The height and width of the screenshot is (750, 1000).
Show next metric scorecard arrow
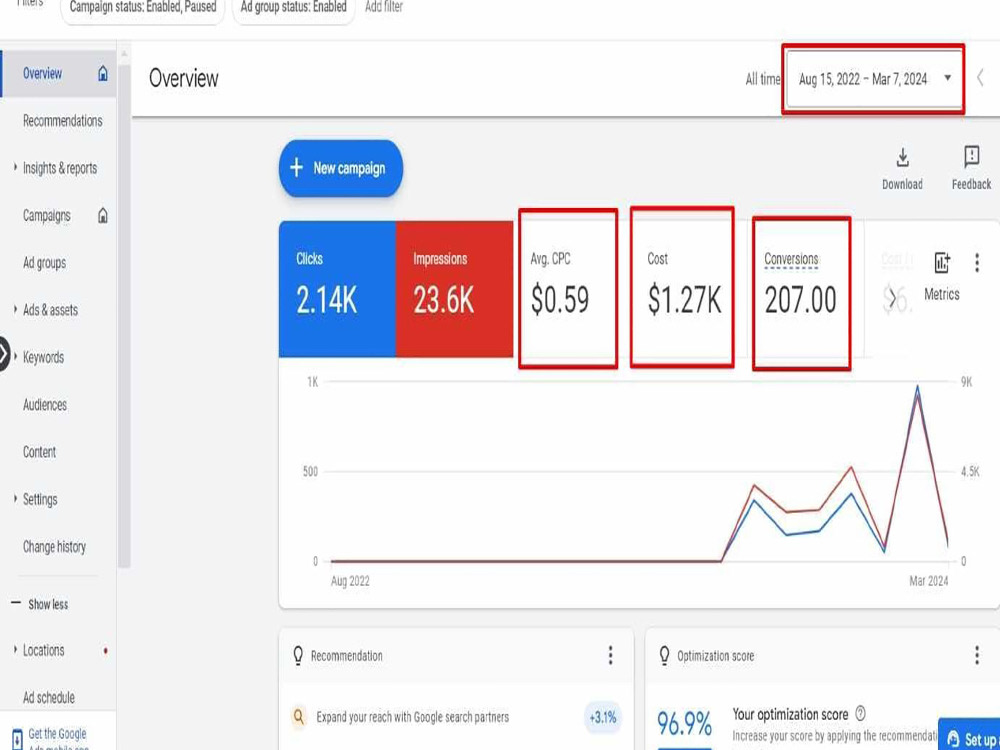point(892,298)
